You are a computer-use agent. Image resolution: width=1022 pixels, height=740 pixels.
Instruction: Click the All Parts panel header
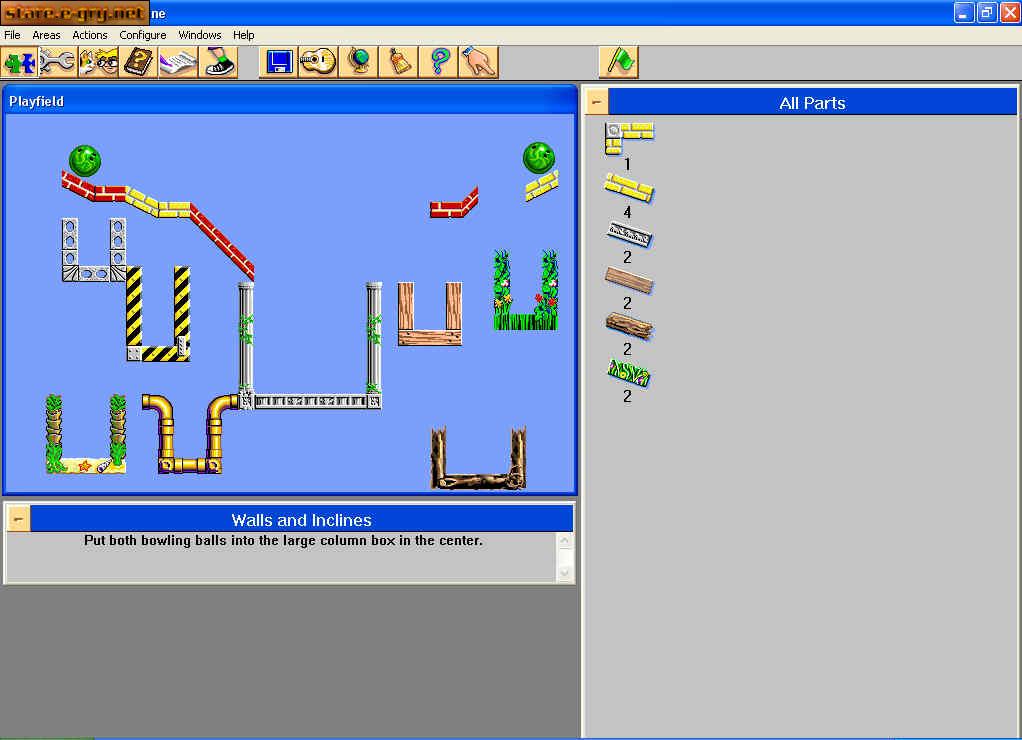[x=812, y=102]
